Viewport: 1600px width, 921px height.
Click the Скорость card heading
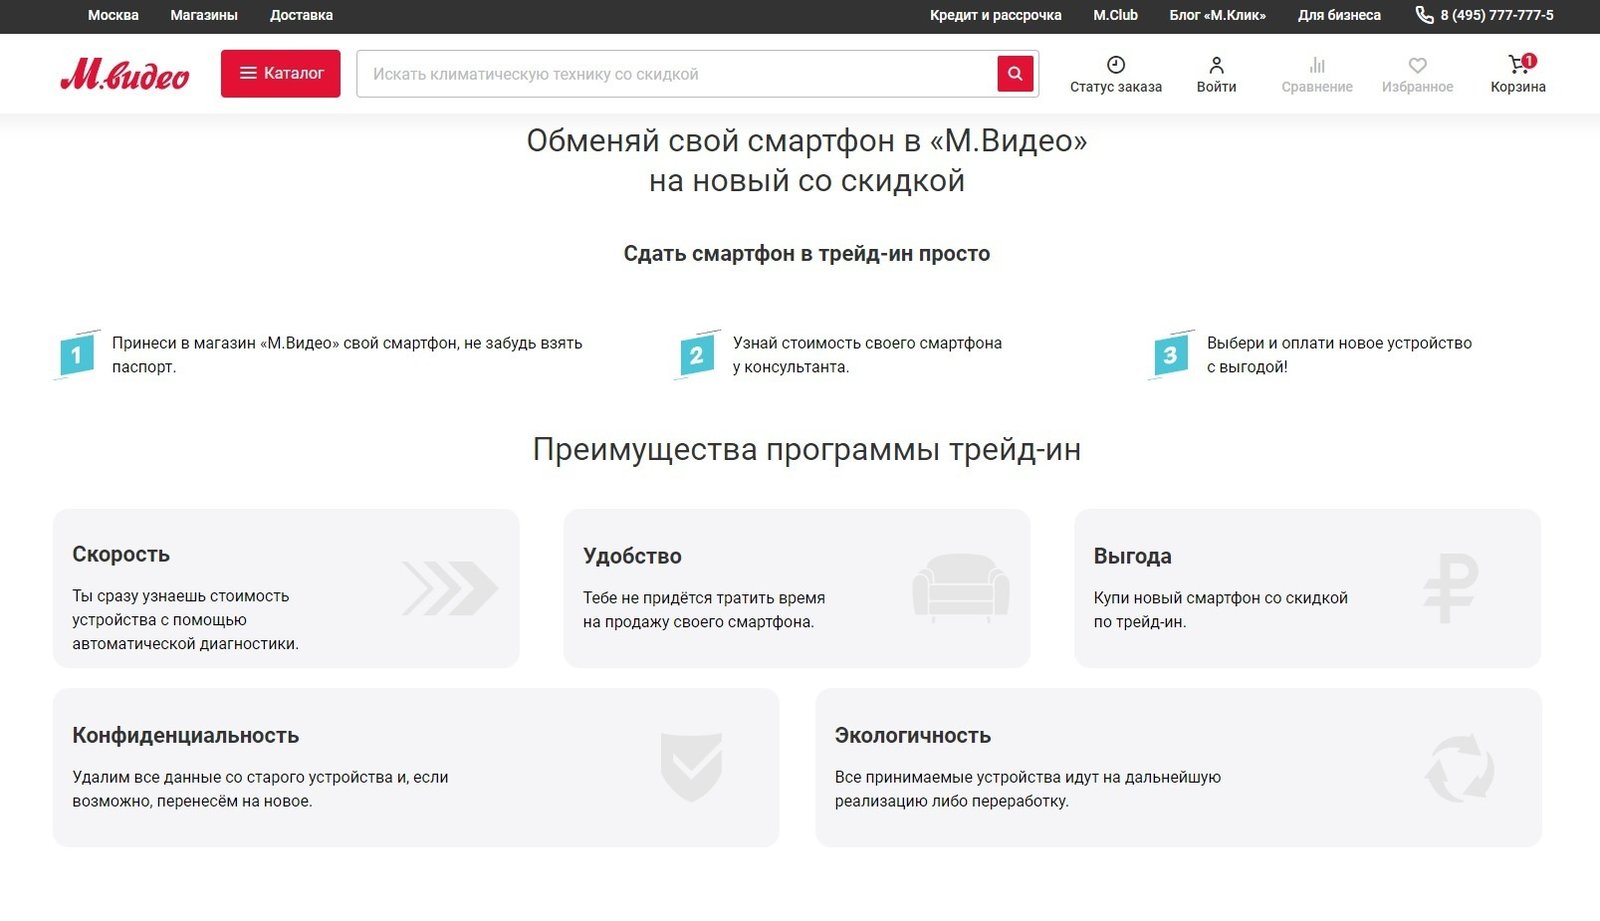(x=121, y=554)
